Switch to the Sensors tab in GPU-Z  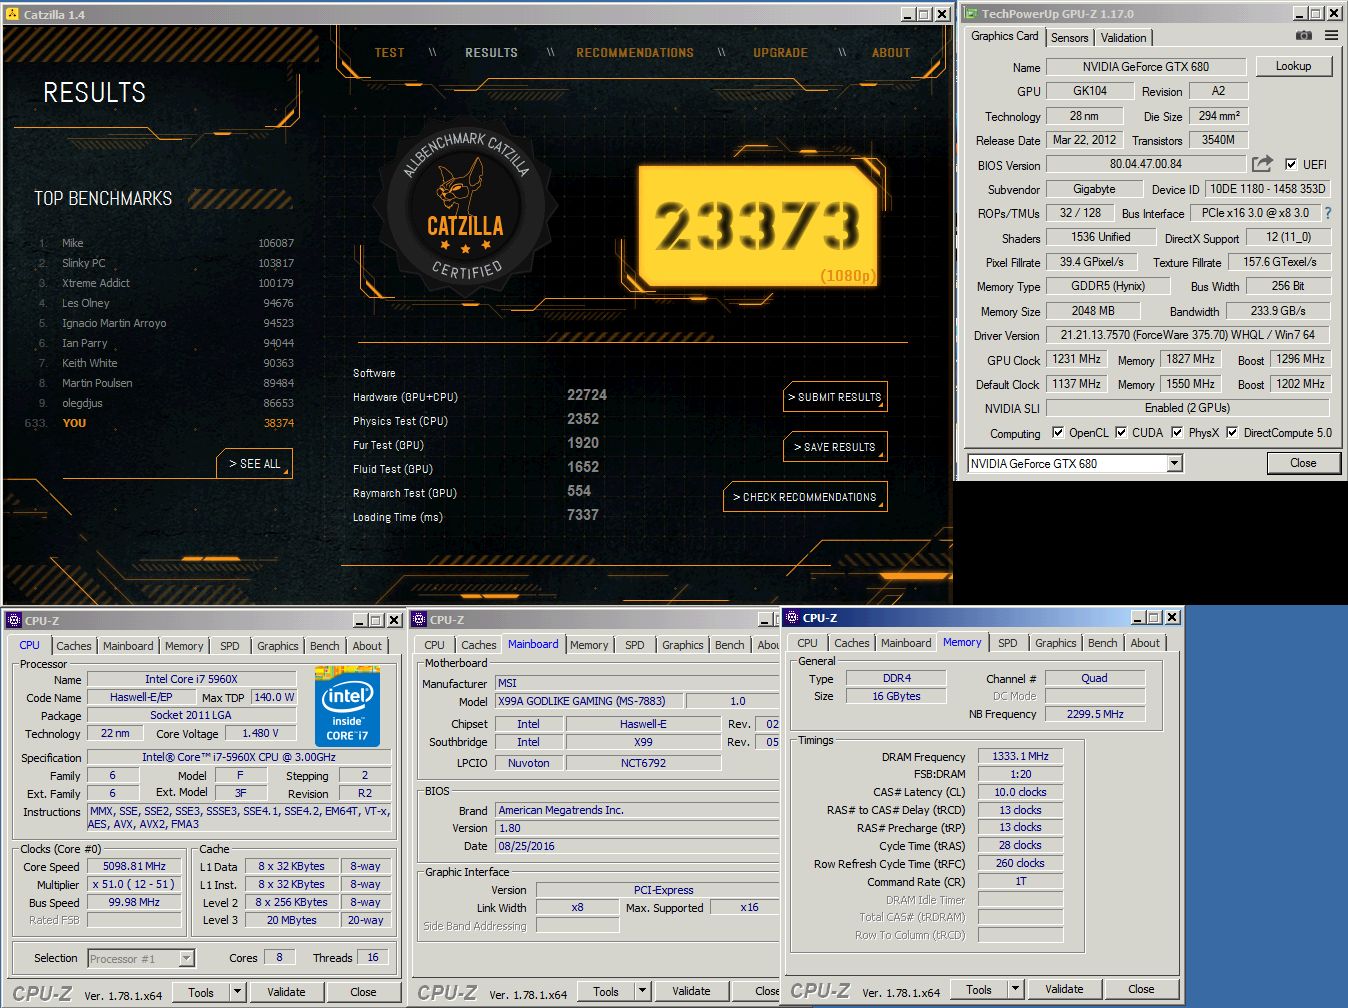(x=1069, y=38)
